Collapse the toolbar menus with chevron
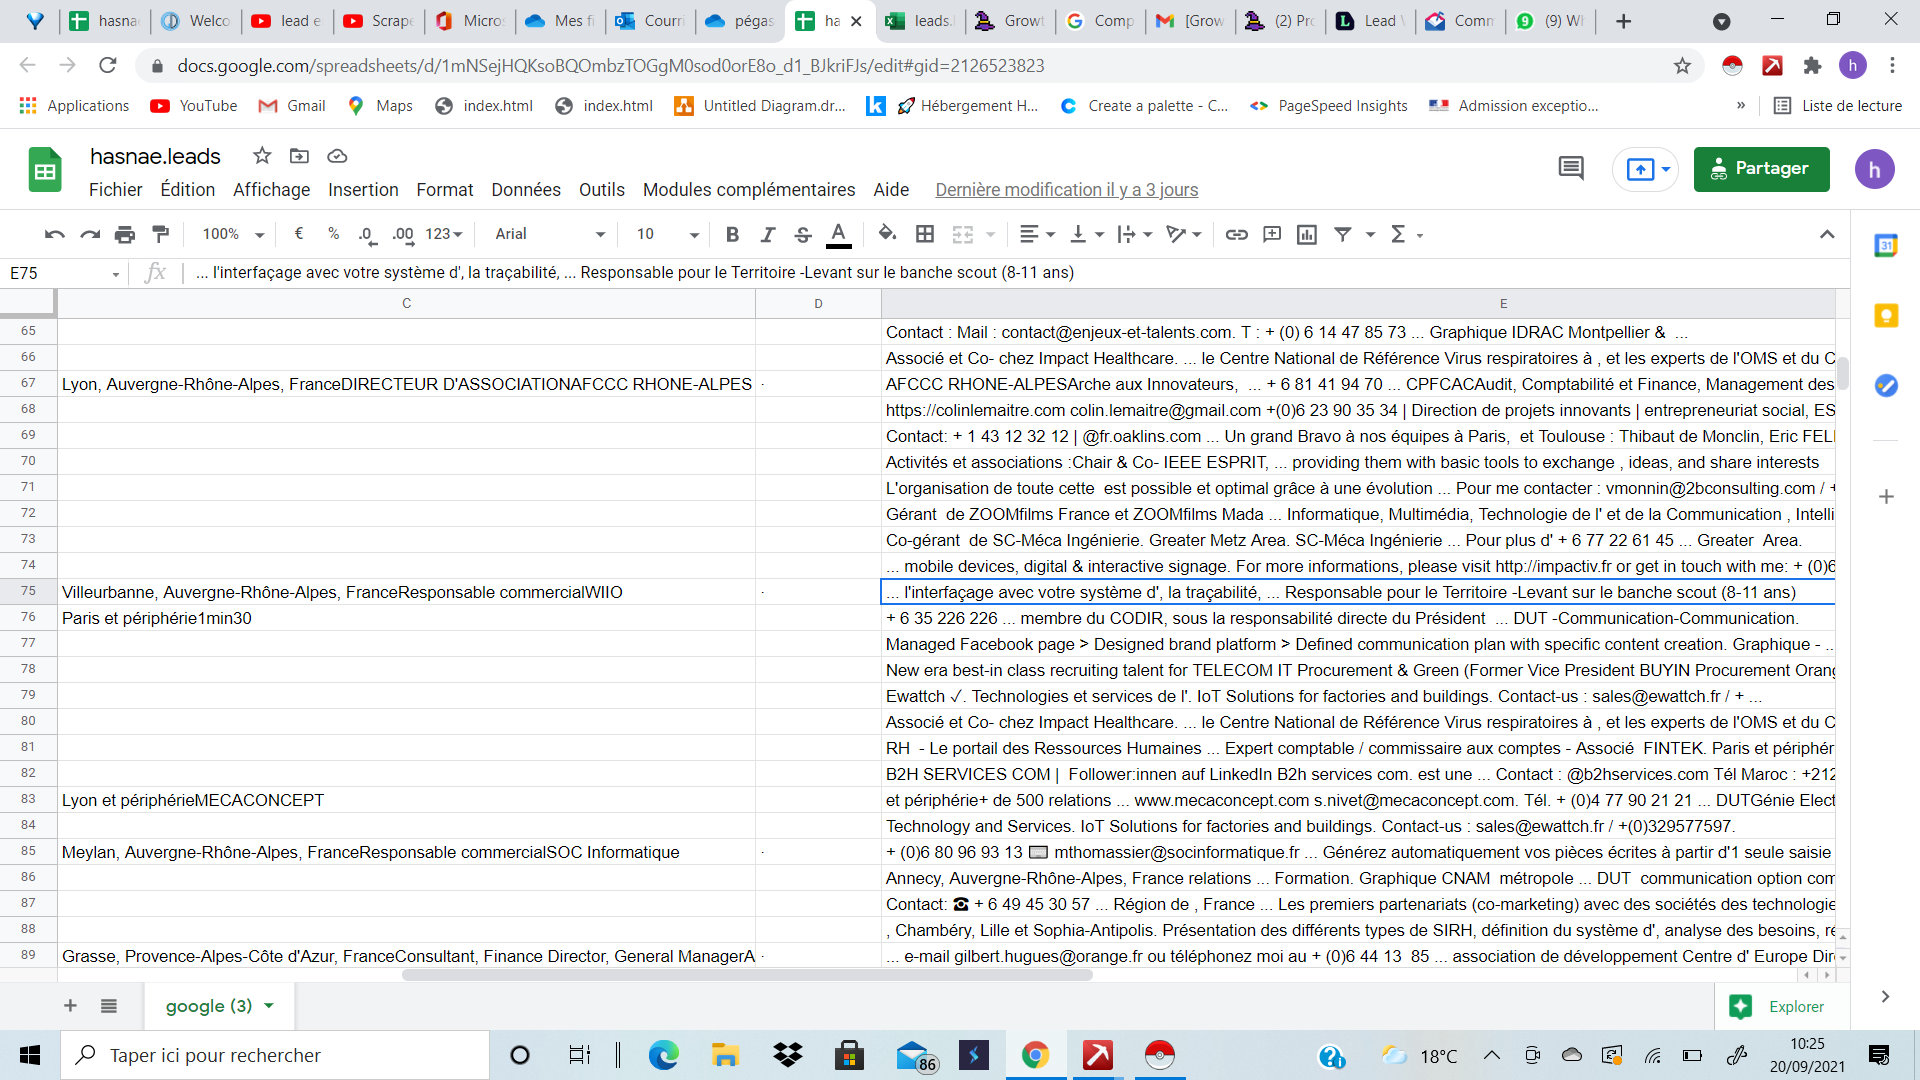The width and height of the screenshot is (1920, 1080). click(1827, 234)
